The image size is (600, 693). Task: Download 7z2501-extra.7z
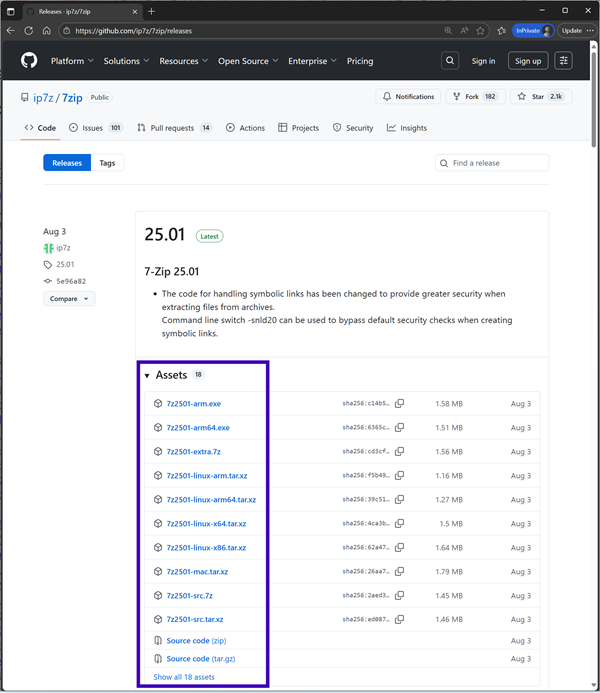[194, 451]
